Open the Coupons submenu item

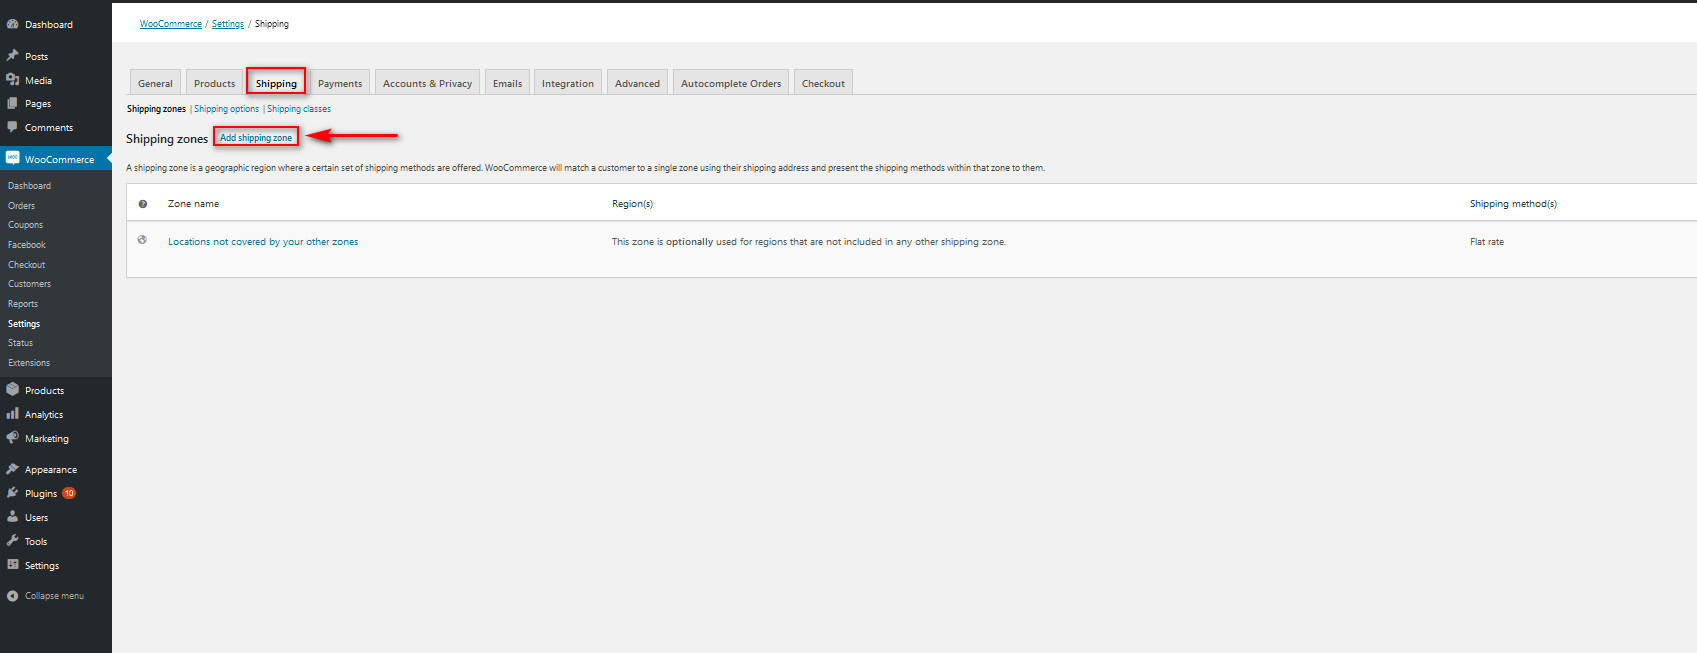(x=26, y=225)
